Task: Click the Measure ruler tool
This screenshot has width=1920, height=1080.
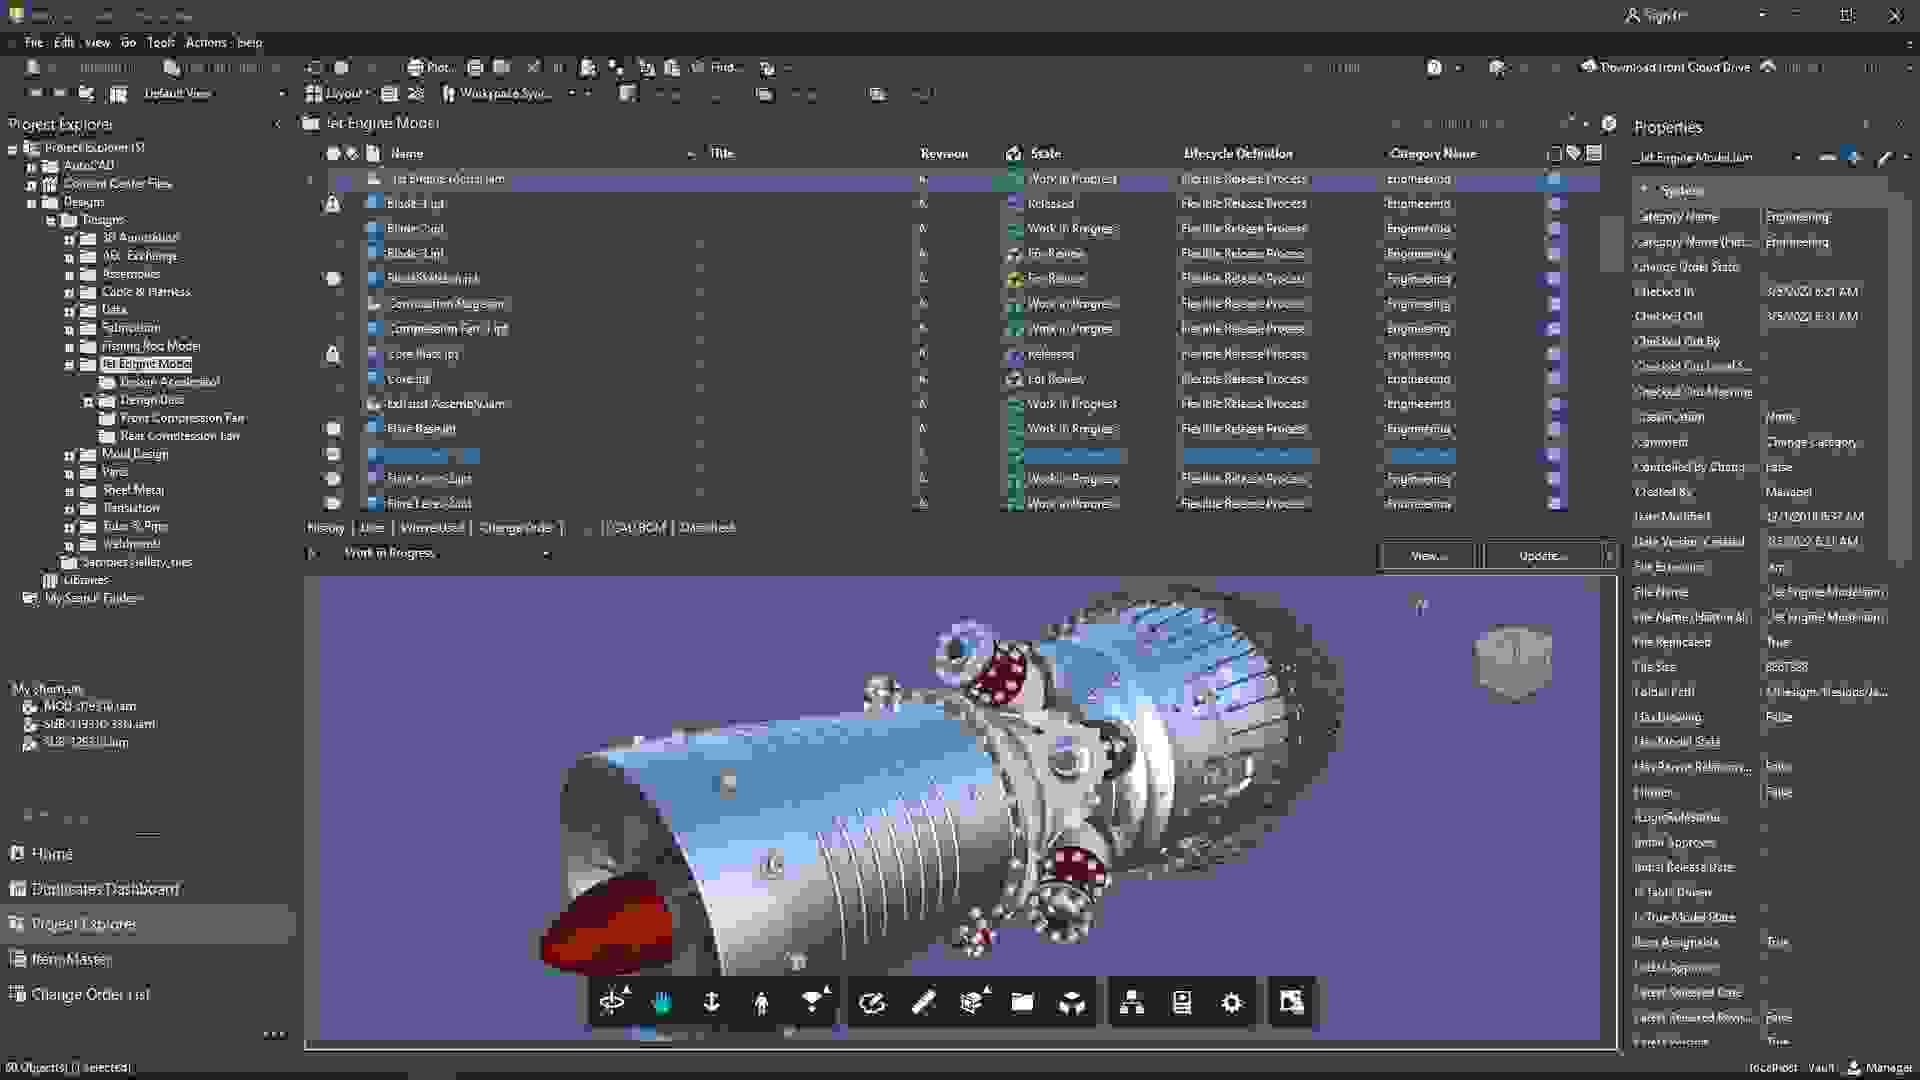Action: point(922,1003)
